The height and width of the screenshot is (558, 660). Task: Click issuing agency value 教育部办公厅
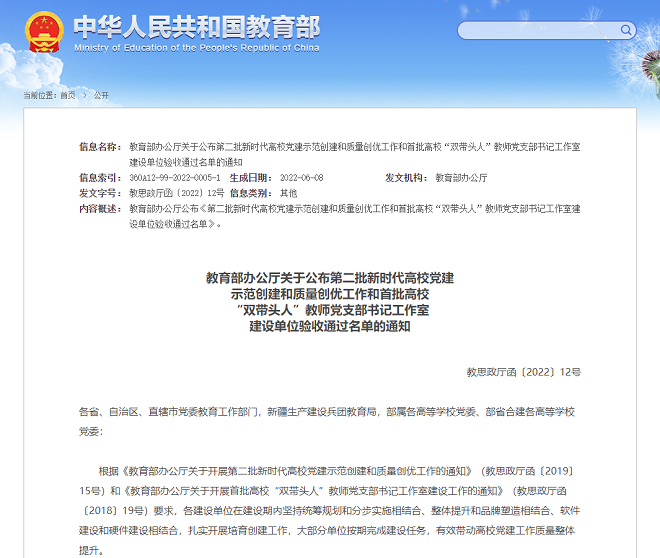(x=462, y=177)
